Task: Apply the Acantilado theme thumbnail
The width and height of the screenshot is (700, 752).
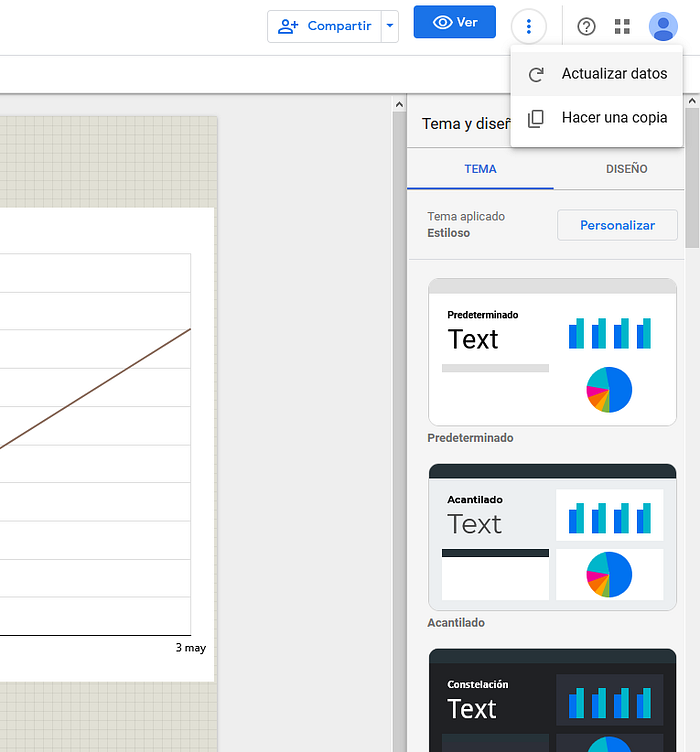Action: (x=552, y=537)
